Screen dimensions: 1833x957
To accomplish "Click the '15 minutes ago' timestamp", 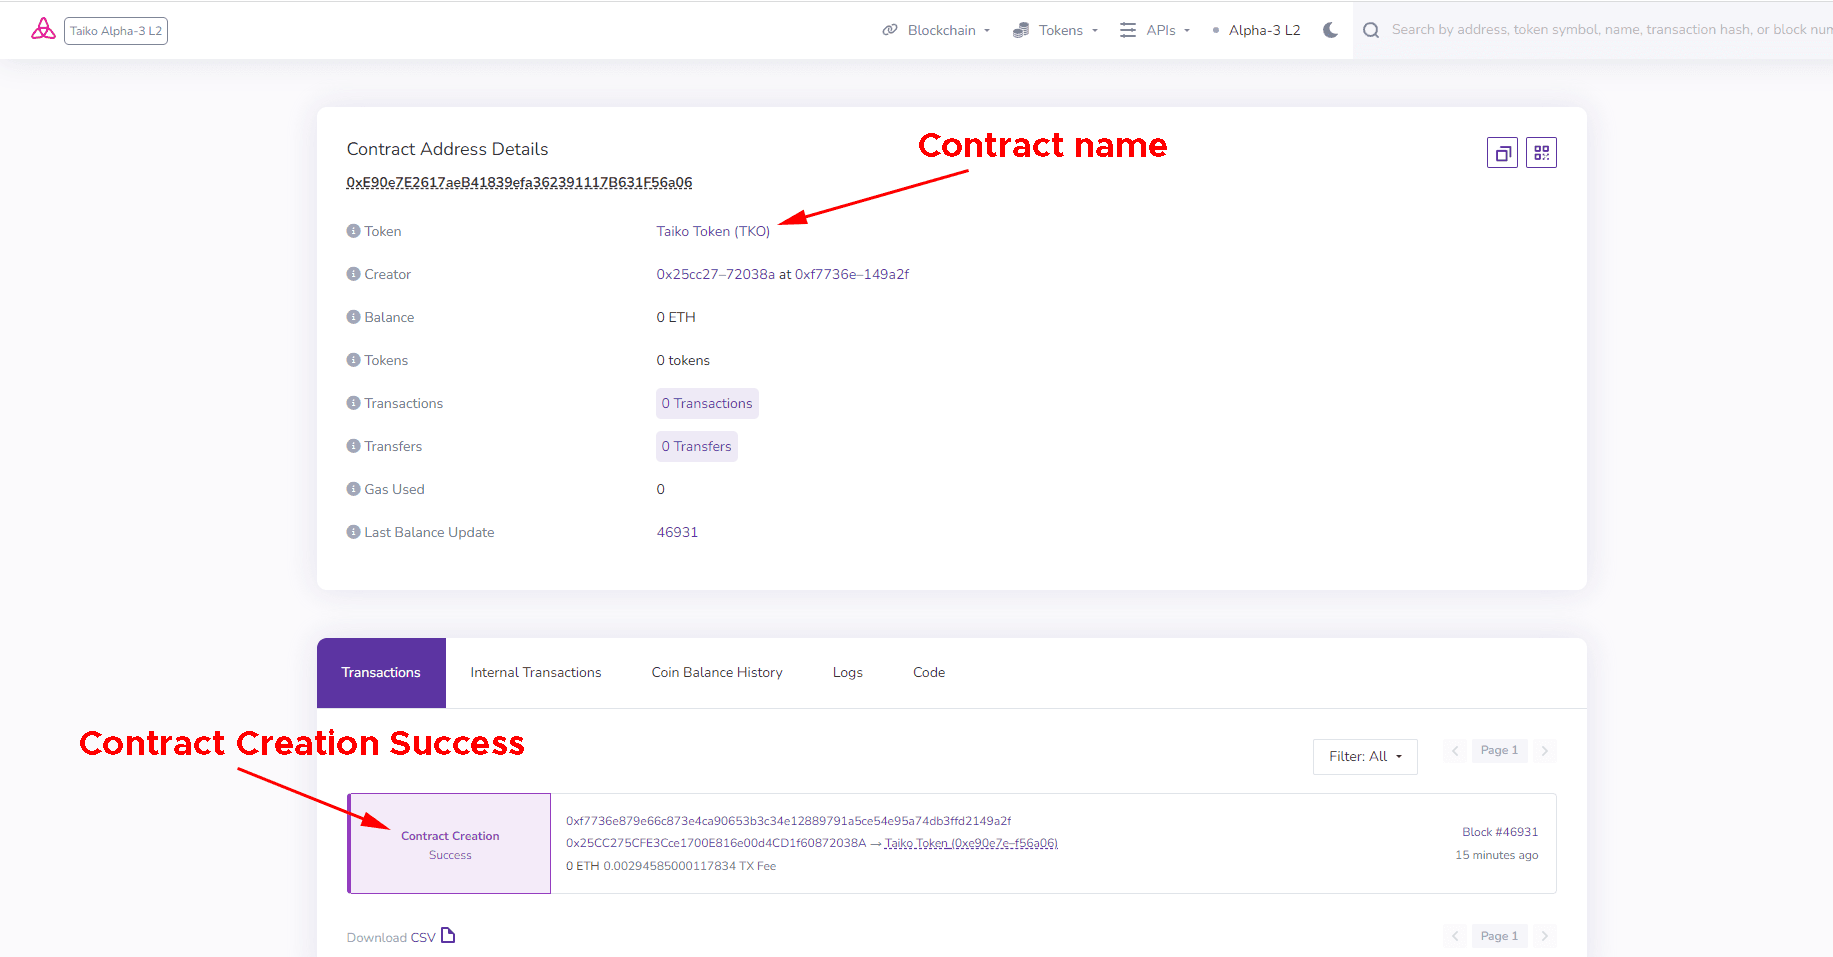I will 1497,855.
